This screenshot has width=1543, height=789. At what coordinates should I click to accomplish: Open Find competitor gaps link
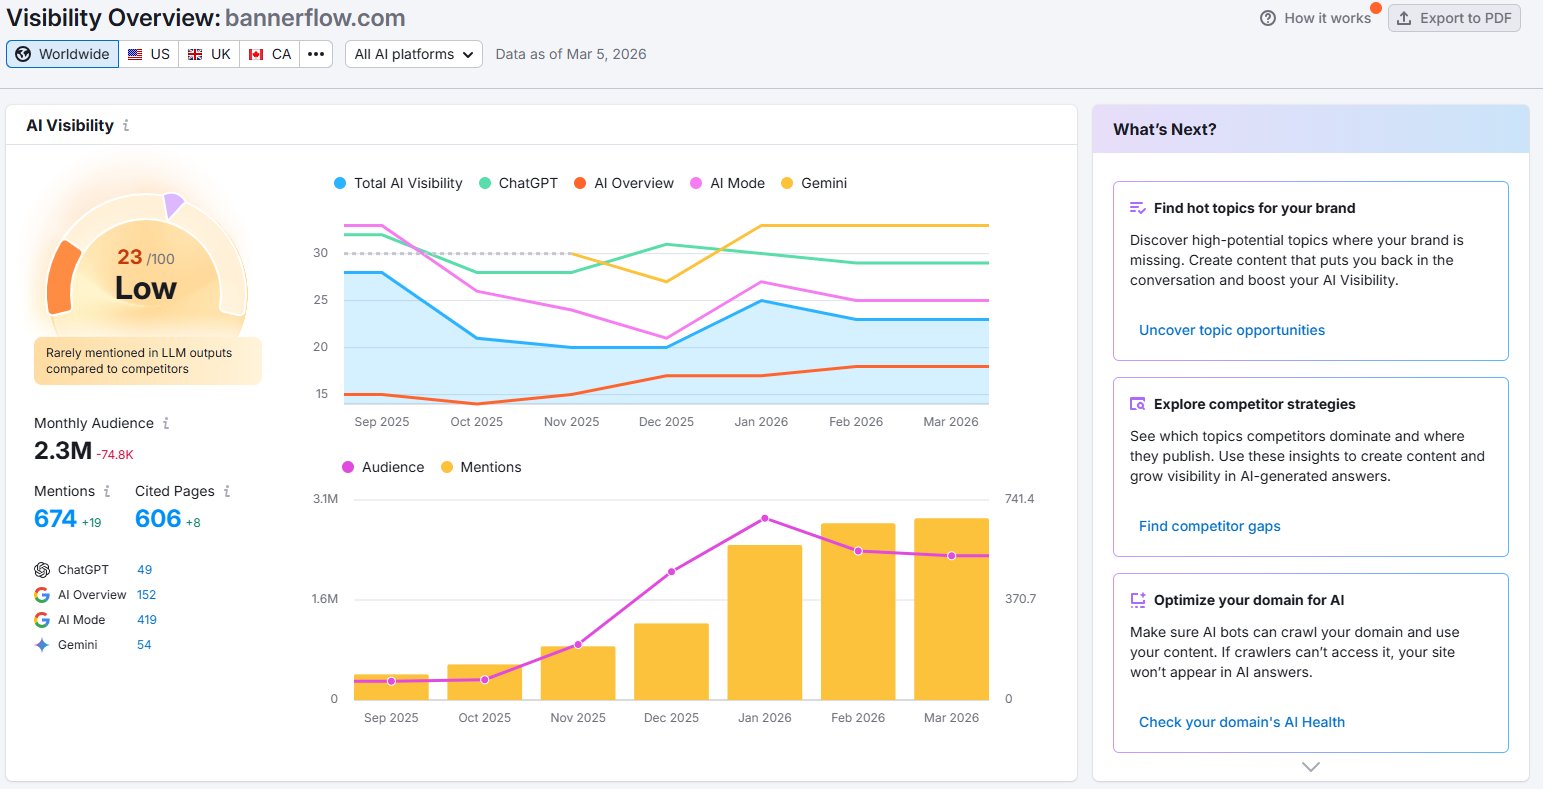click(1210, 526)
